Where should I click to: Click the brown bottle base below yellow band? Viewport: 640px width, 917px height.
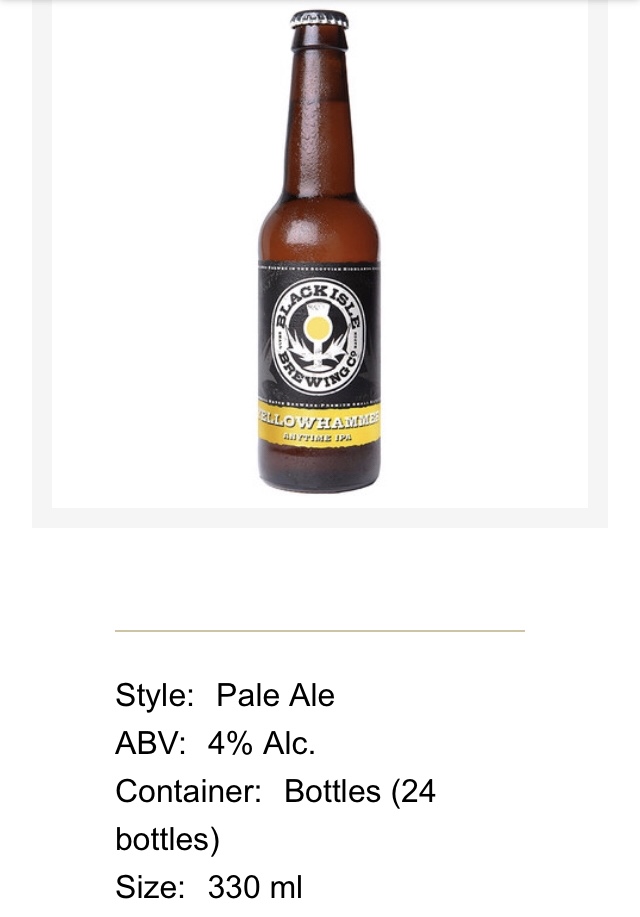coord(319,467)
